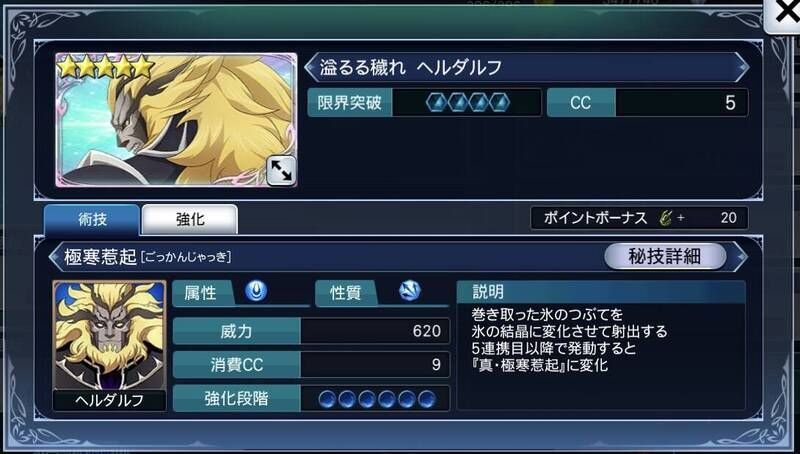Viewport: 800px width, 454px height.
Task: Close the dialog with the X button
Action: (x=784, y=14)
